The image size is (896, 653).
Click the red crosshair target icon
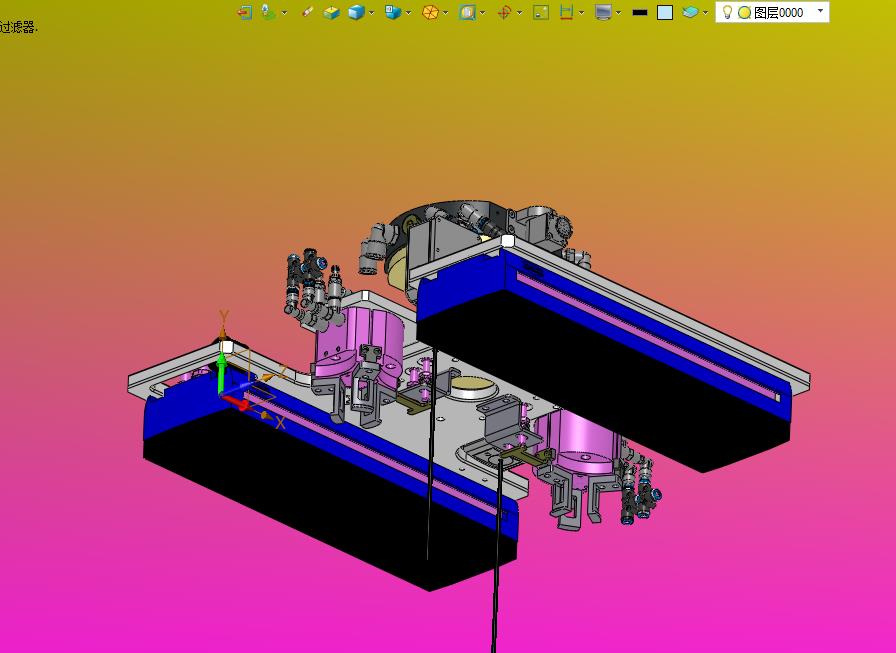[504, 13]
